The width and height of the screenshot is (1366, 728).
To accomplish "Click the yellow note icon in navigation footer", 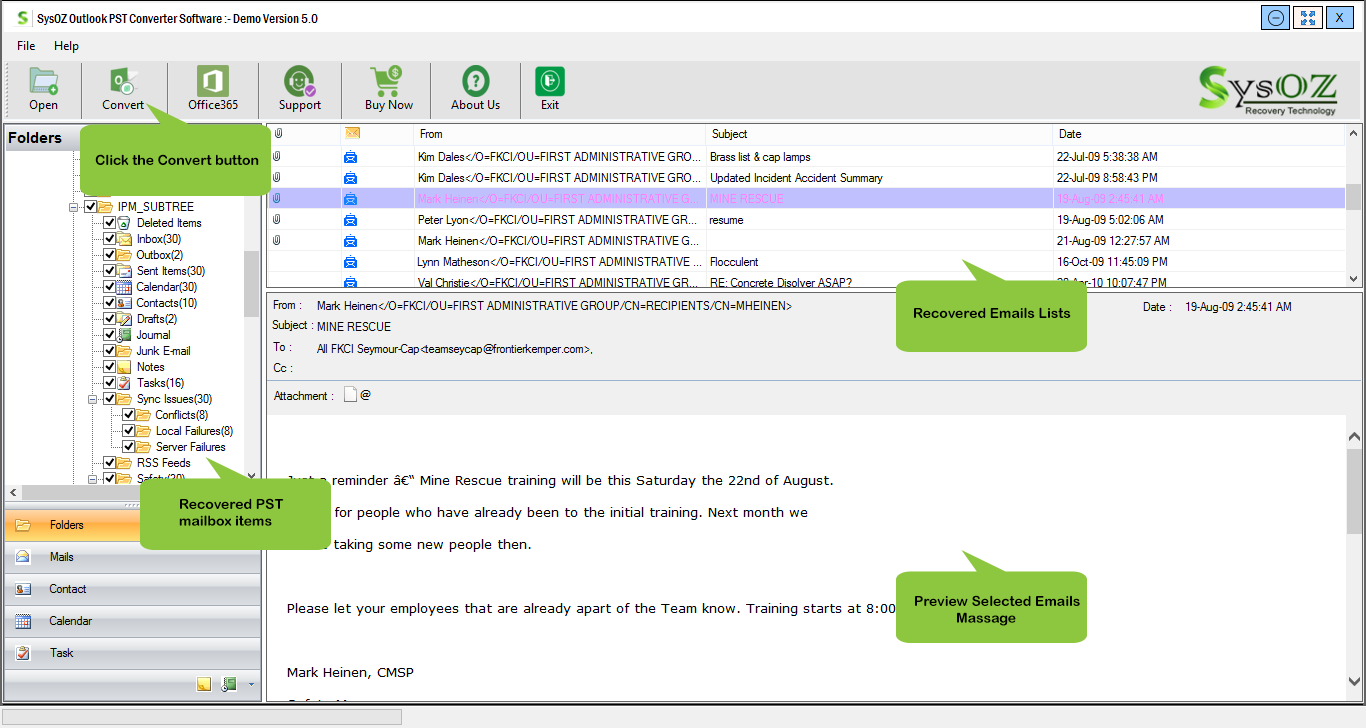I will click(204, 684).
